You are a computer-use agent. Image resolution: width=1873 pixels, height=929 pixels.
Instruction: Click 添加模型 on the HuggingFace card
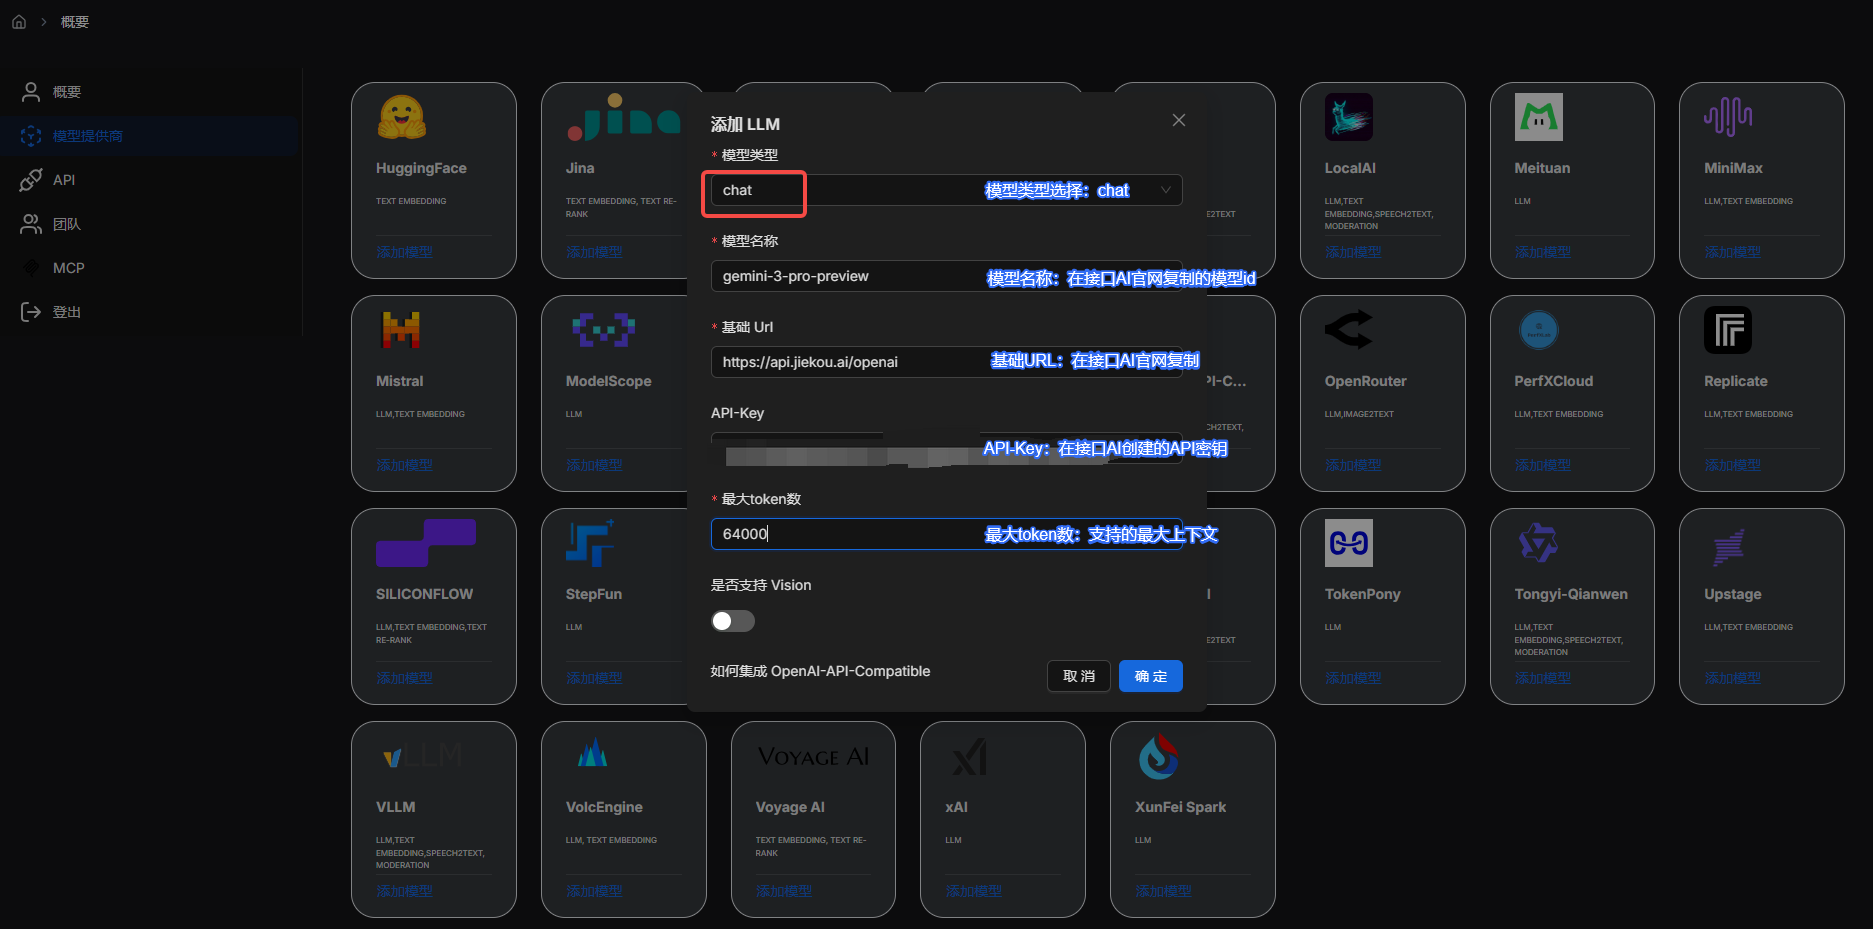pos(405,252)
